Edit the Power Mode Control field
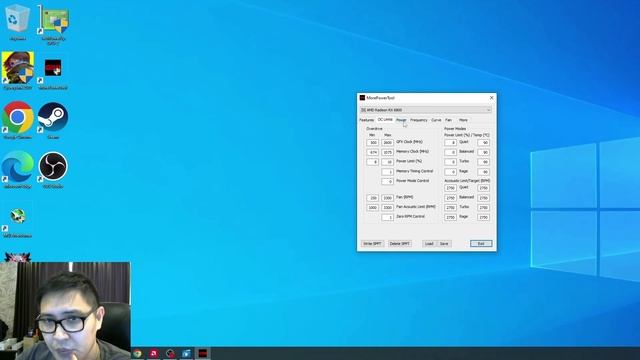 click(387, 181)
